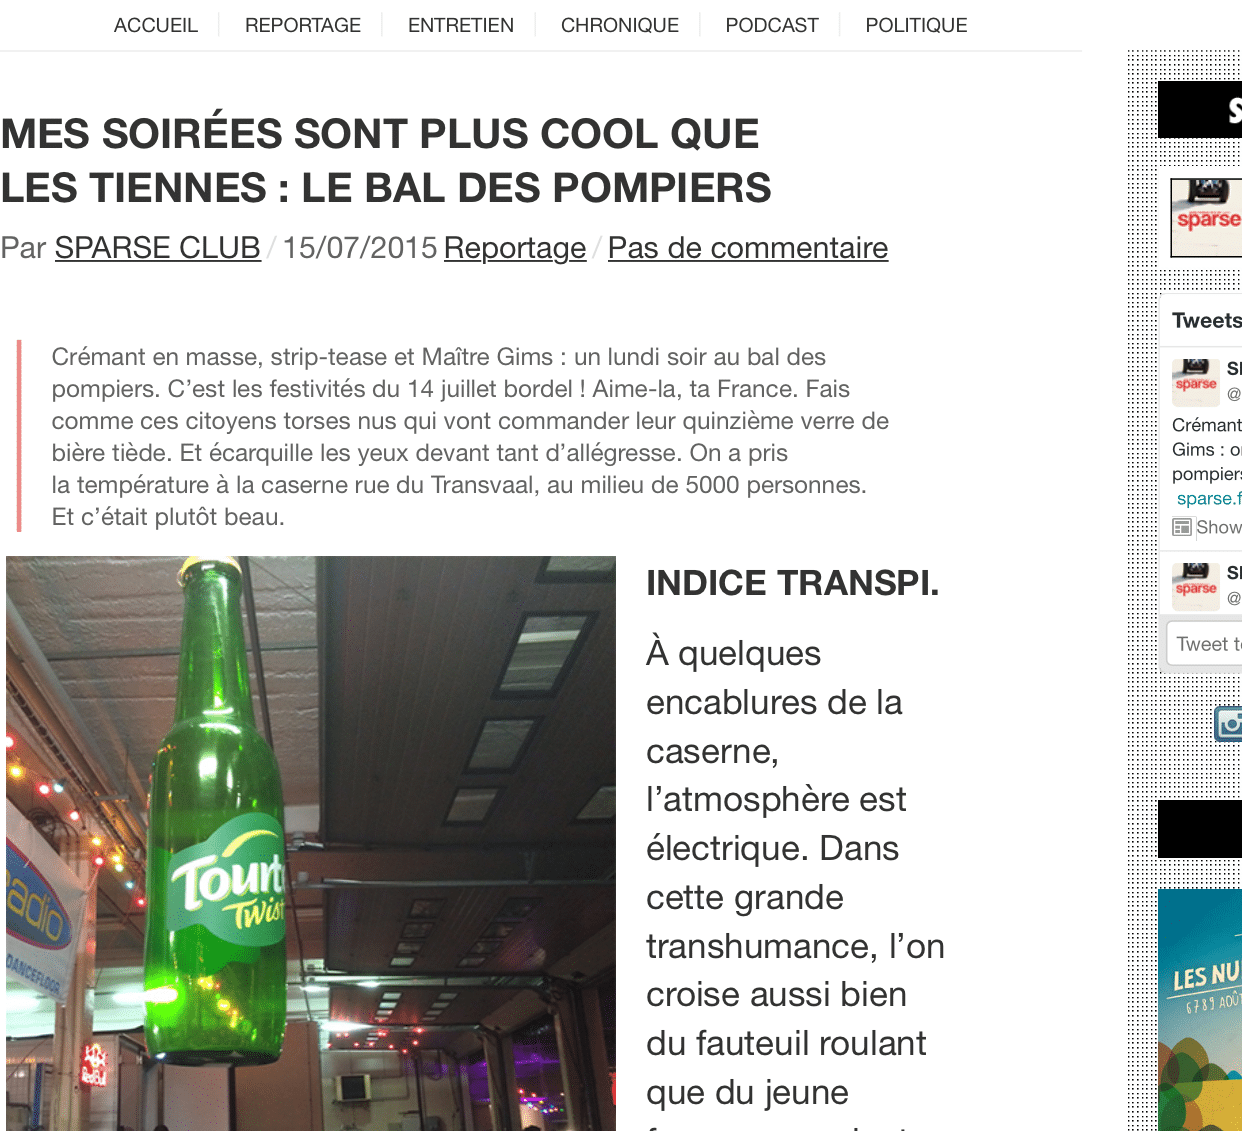This screenshot has width=1242, height=1131.
Task: Open the ACCUEIL menu item
Action: point(155,25)
